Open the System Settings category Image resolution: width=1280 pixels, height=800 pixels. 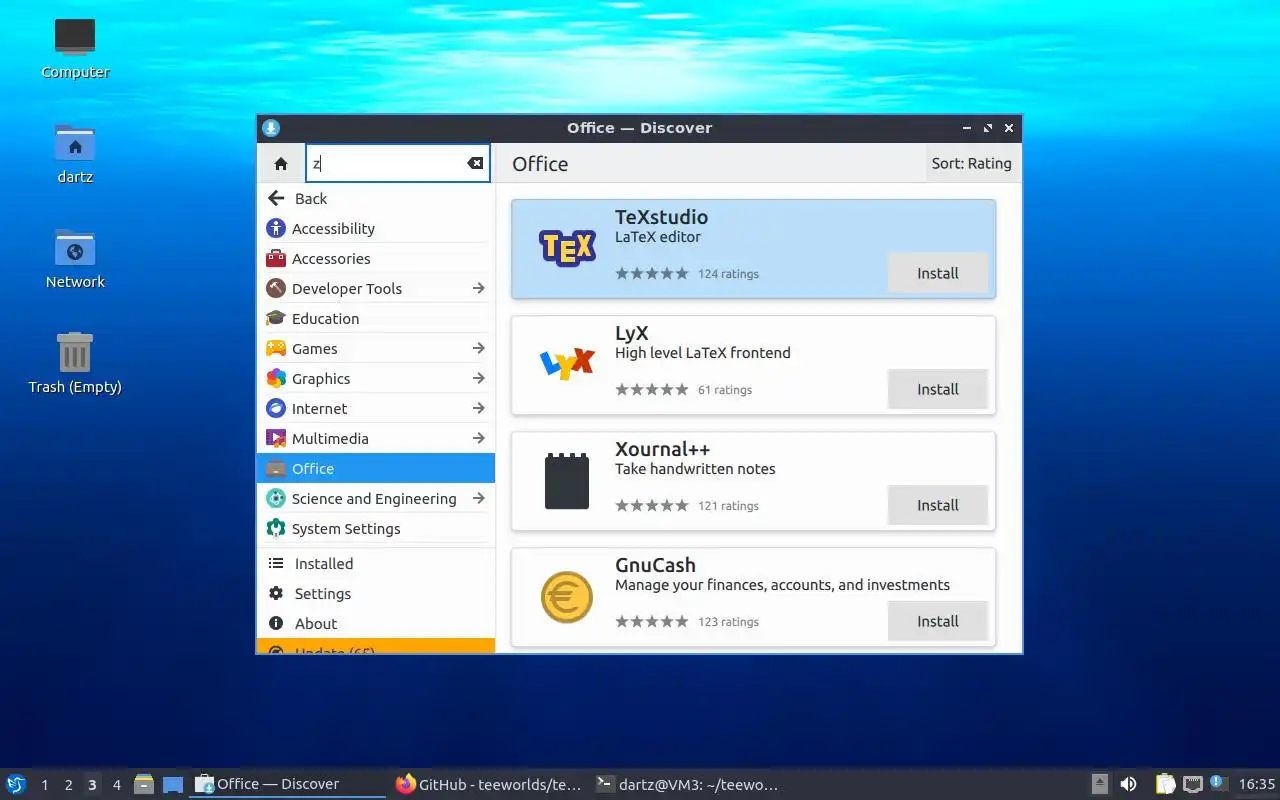[x=376, y=528]
